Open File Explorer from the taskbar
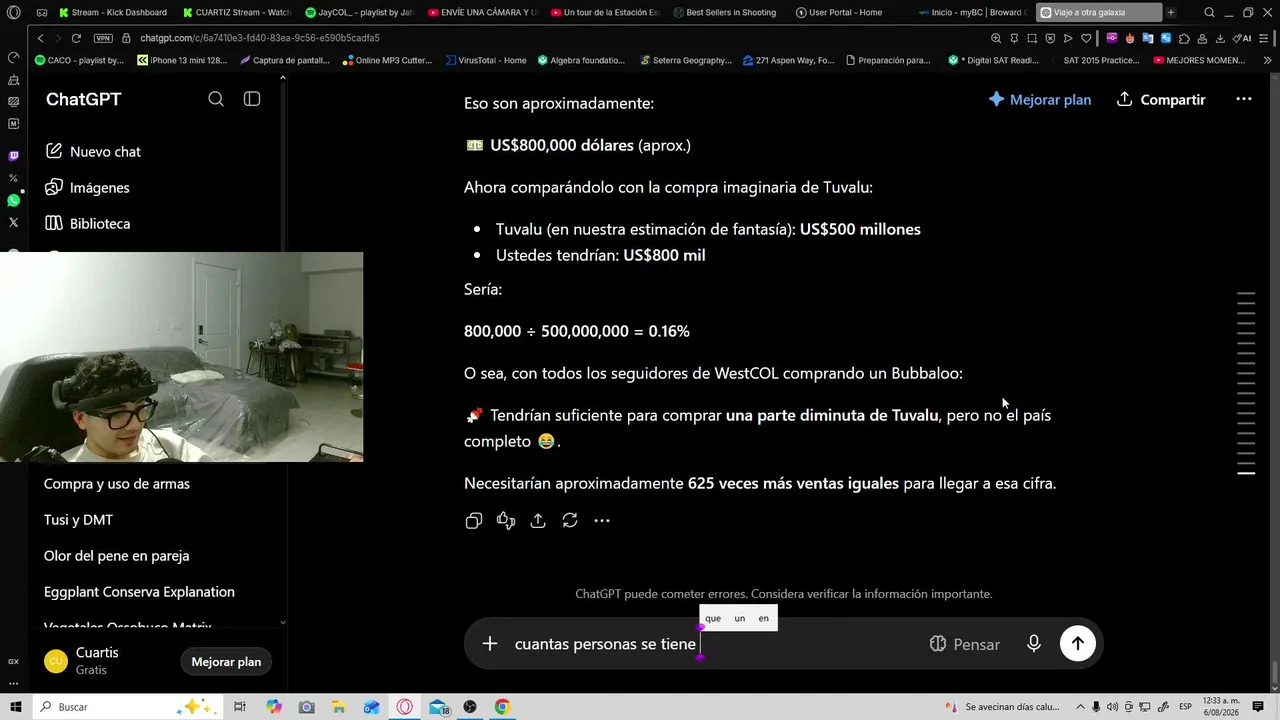 (x=339, y=707)
